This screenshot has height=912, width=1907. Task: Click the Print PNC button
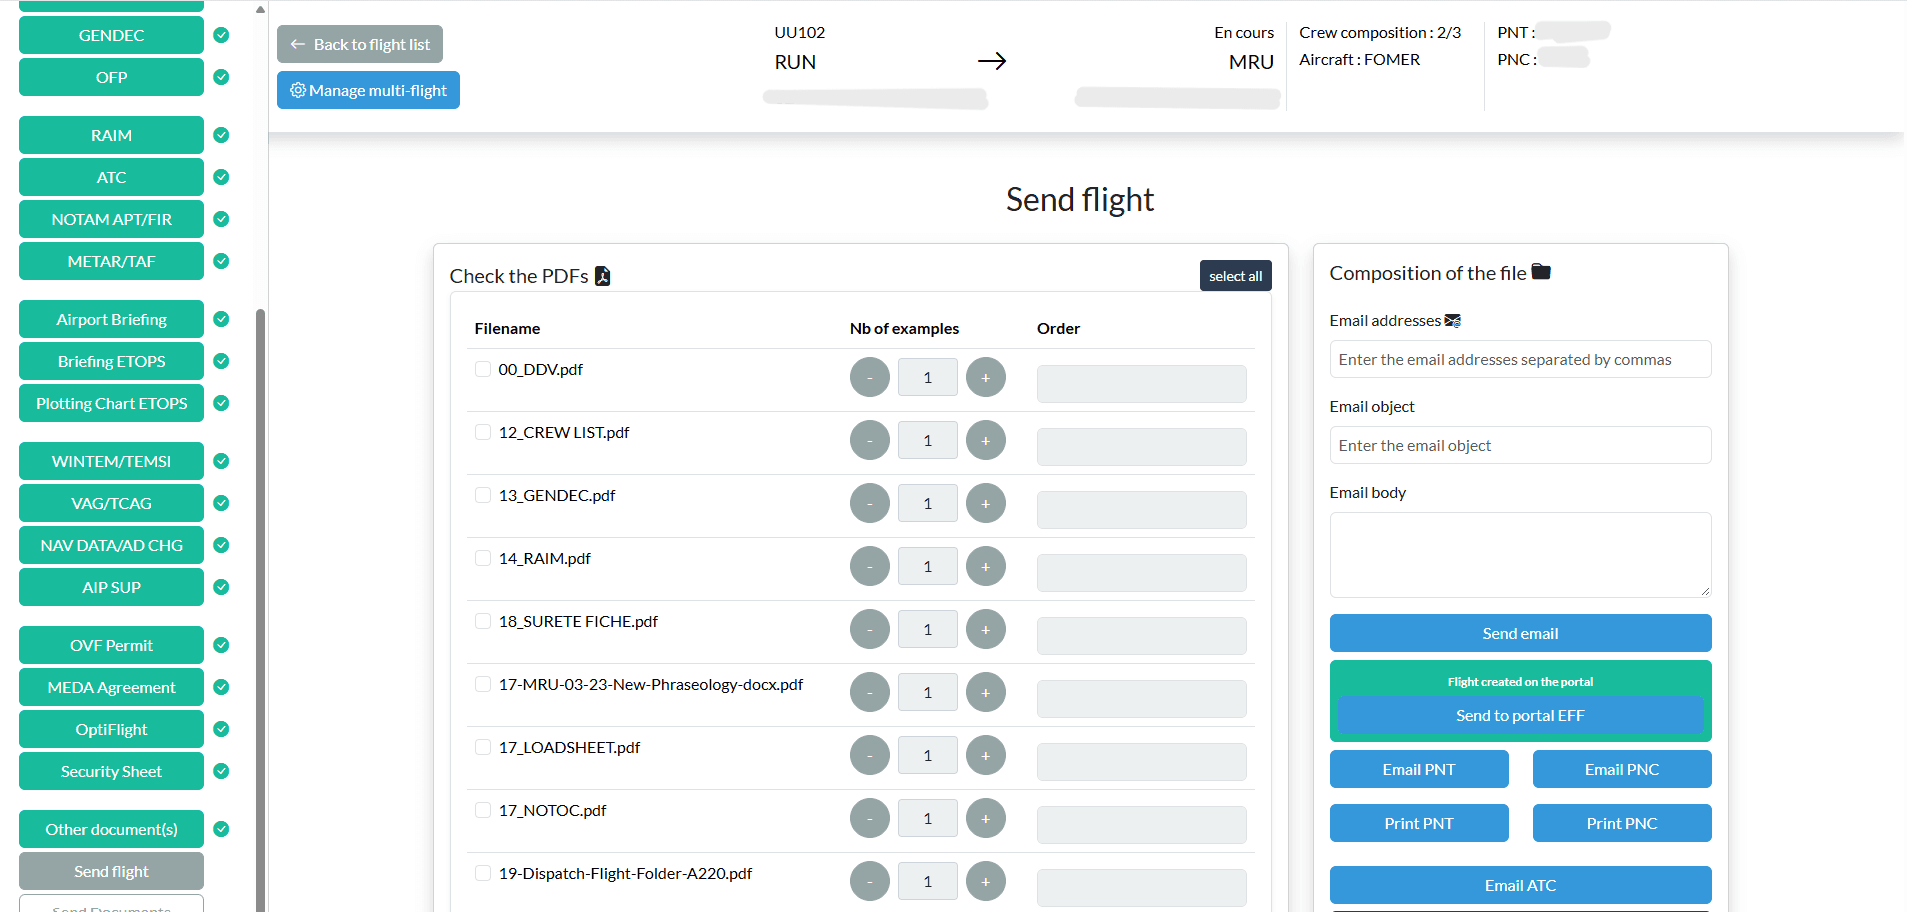[x=1622, y=823]
